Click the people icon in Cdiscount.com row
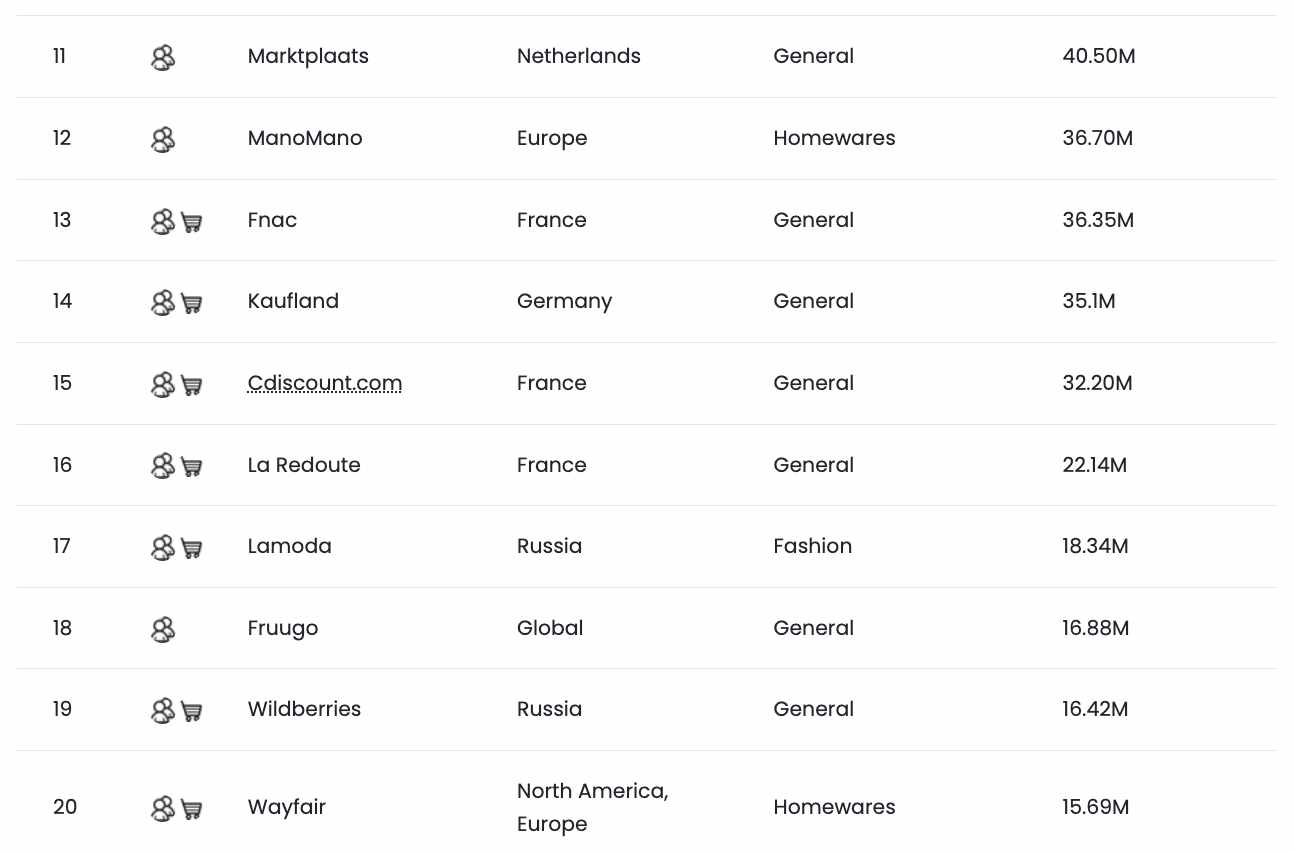The width and height of the screenshot is (1294, 852). click(163, 385)
